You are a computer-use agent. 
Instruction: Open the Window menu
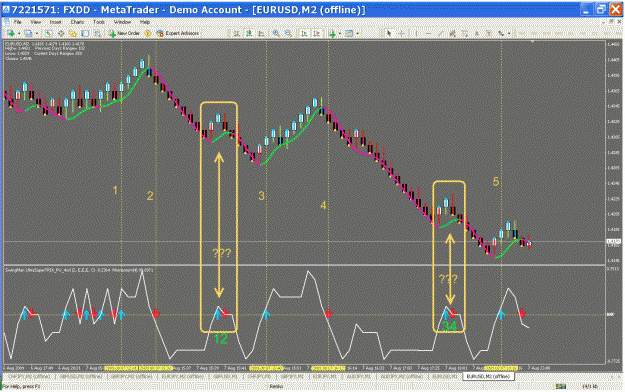[x=122, y=22]
